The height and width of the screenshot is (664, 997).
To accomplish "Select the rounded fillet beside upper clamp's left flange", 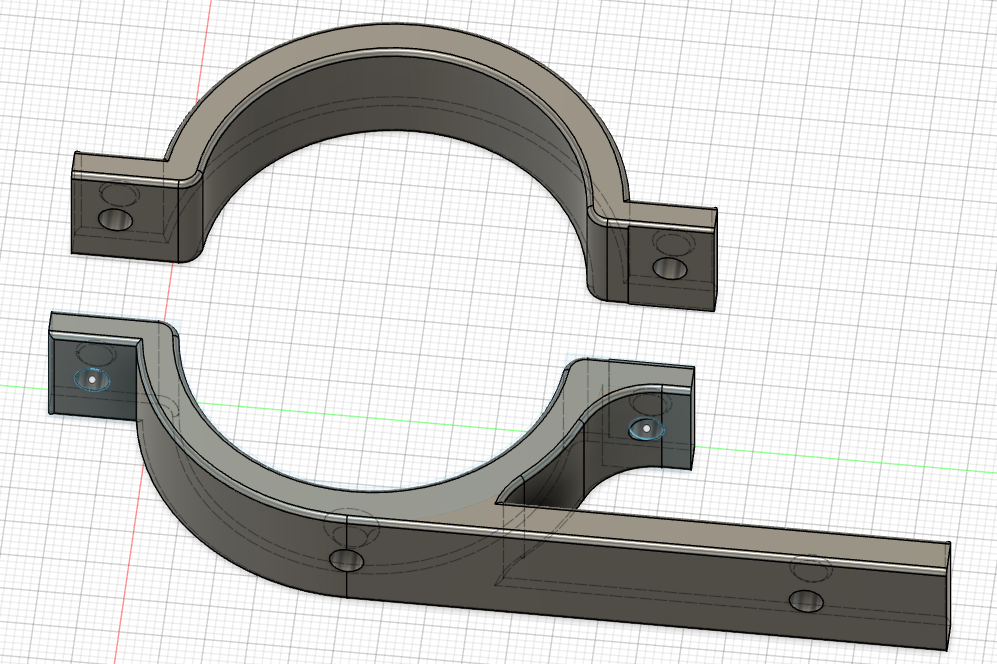I will tap(191, 216).
